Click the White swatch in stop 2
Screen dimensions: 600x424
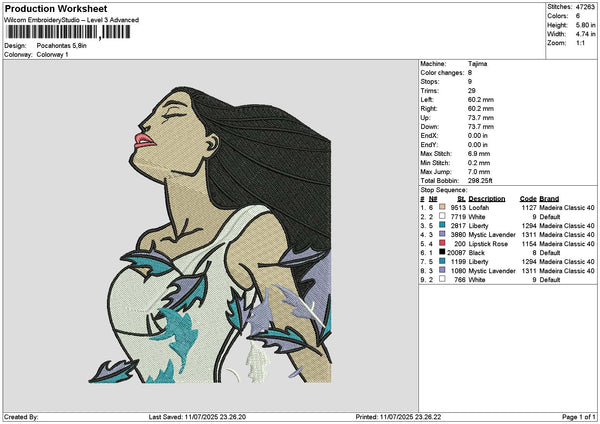[x=440, y=216]
